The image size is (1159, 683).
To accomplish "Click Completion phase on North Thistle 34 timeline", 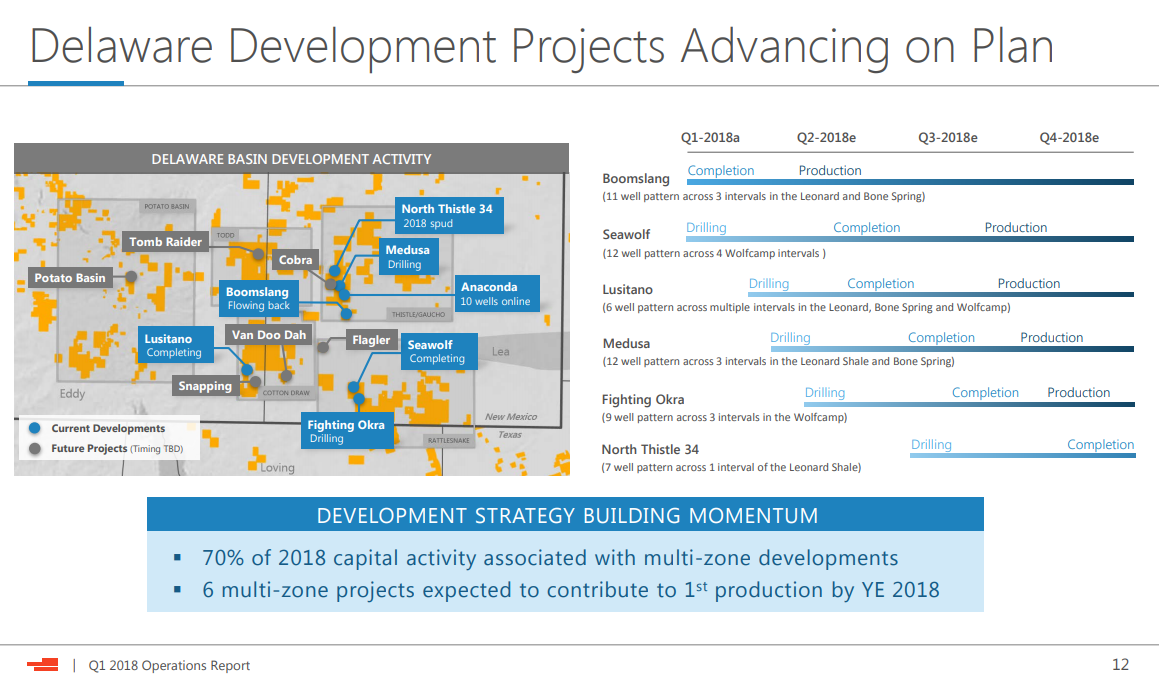I will [x=1100, y=444].
